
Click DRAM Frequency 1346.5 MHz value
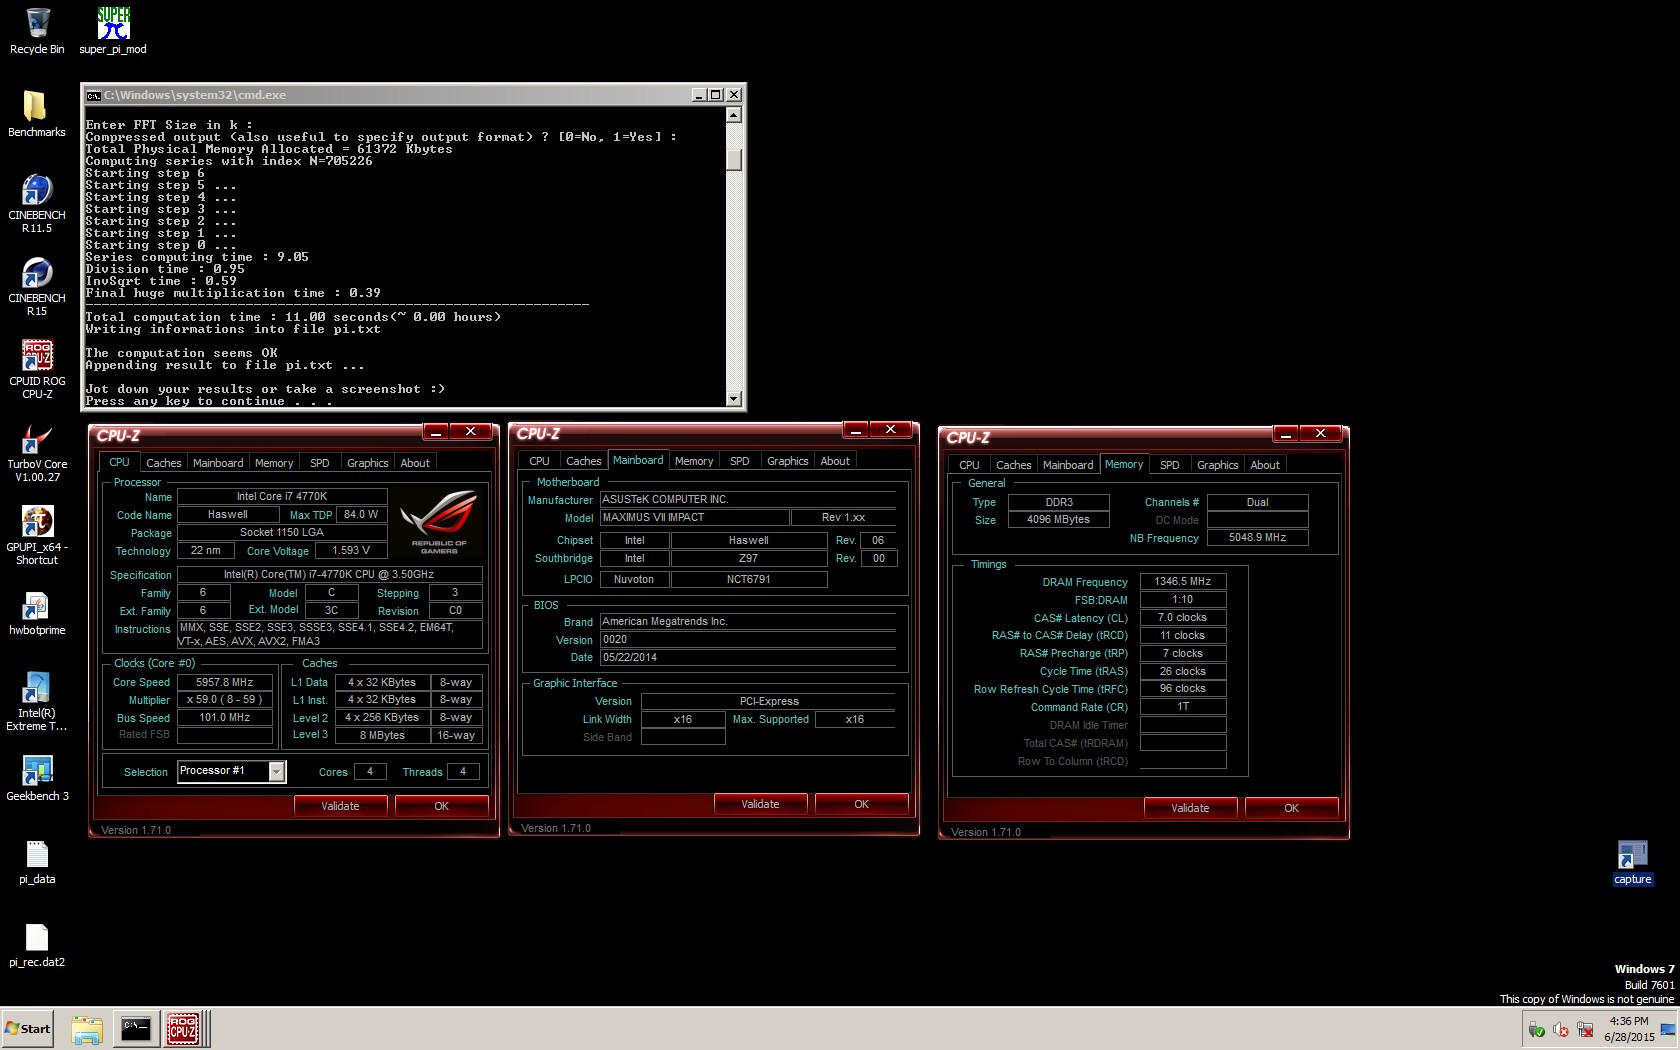click(x=1183, y=581)
